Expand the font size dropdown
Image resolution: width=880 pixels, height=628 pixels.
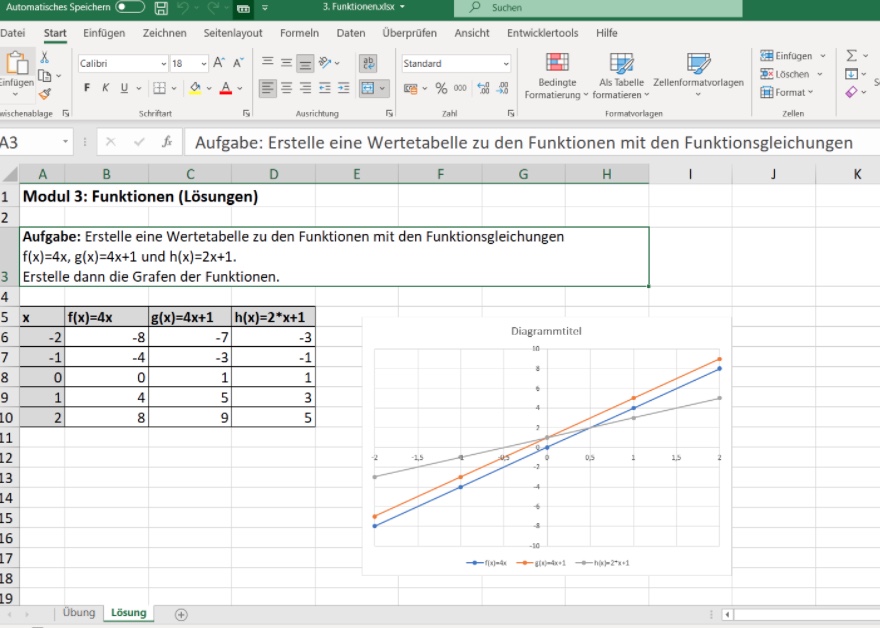point(203,62)
